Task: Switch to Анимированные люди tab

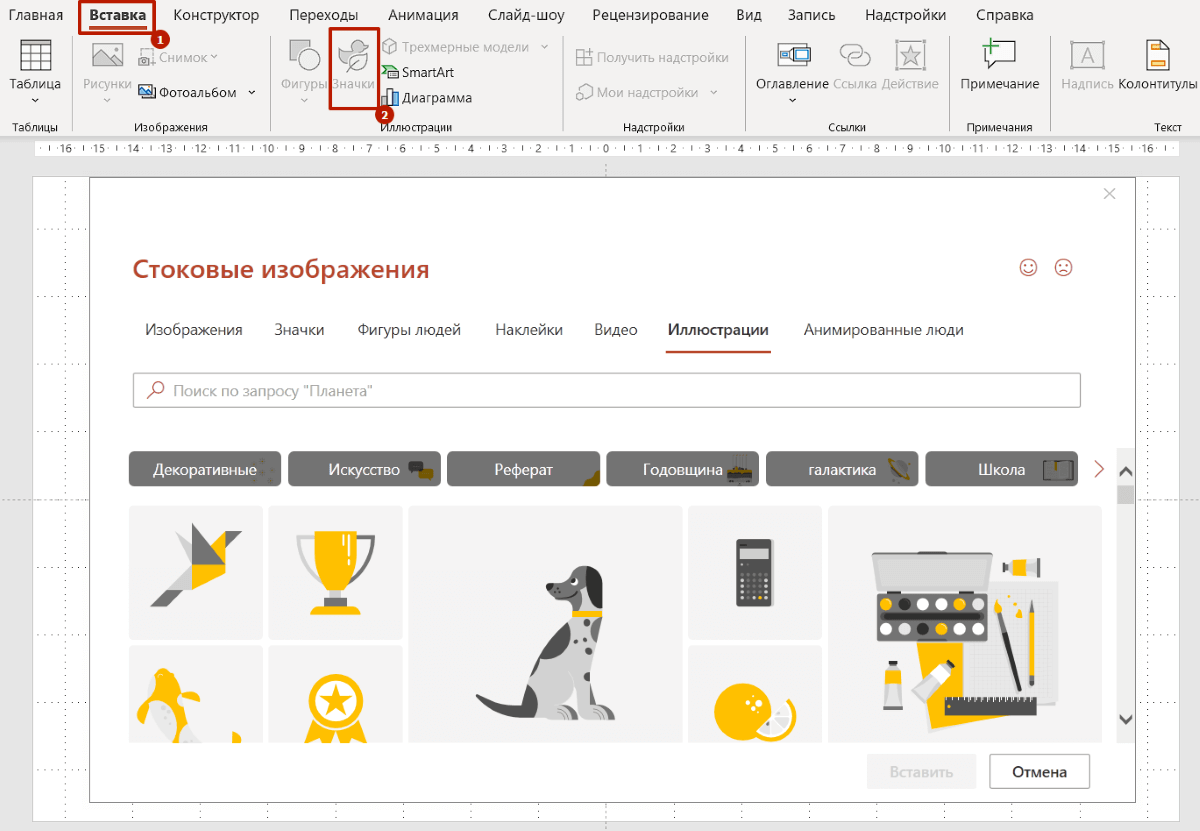Action: pos(884,330)
